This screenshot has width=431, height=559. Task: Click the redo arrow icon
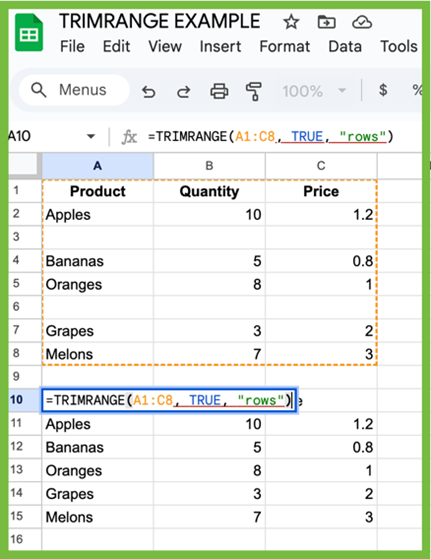coord(184,91)
